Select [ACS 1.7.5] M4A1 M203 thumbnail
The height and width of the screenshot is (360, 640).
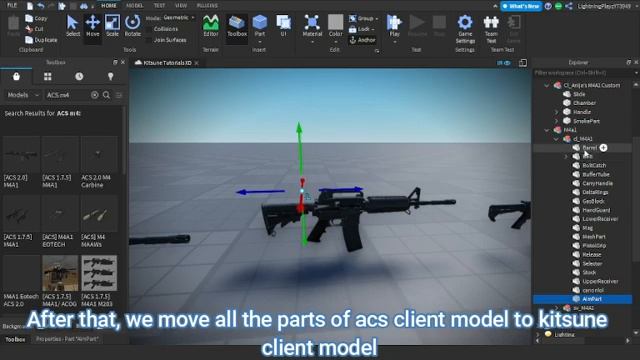click(x=99, y=273)
